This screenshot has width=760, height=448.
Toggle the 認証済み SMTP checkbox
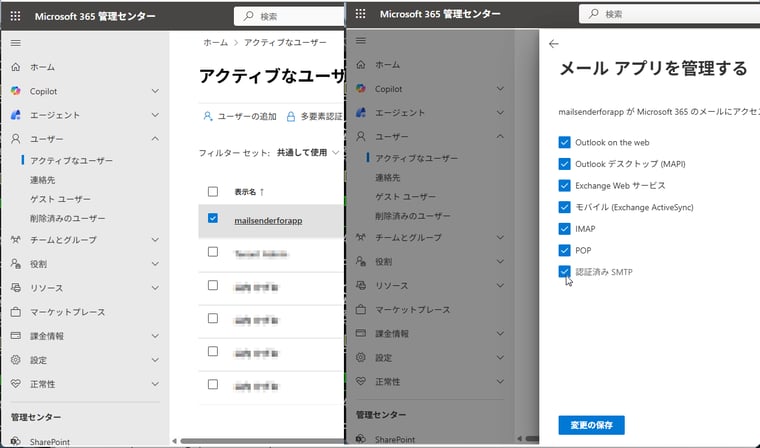tap(564, 272)
